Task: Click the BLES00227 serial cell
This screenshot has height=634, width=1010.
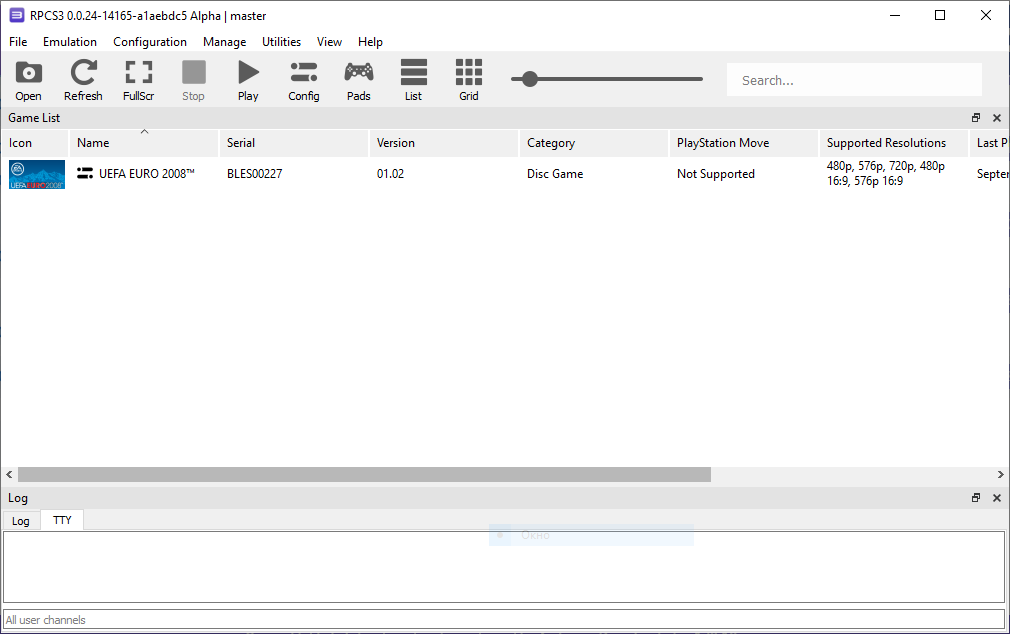Action: (254, 174)
